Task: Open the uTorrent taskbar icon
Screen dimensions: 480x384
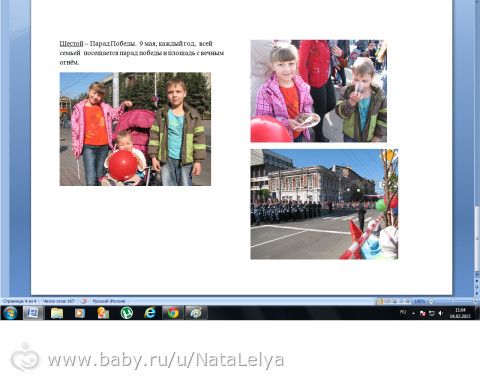Action: tap(127, 313)
